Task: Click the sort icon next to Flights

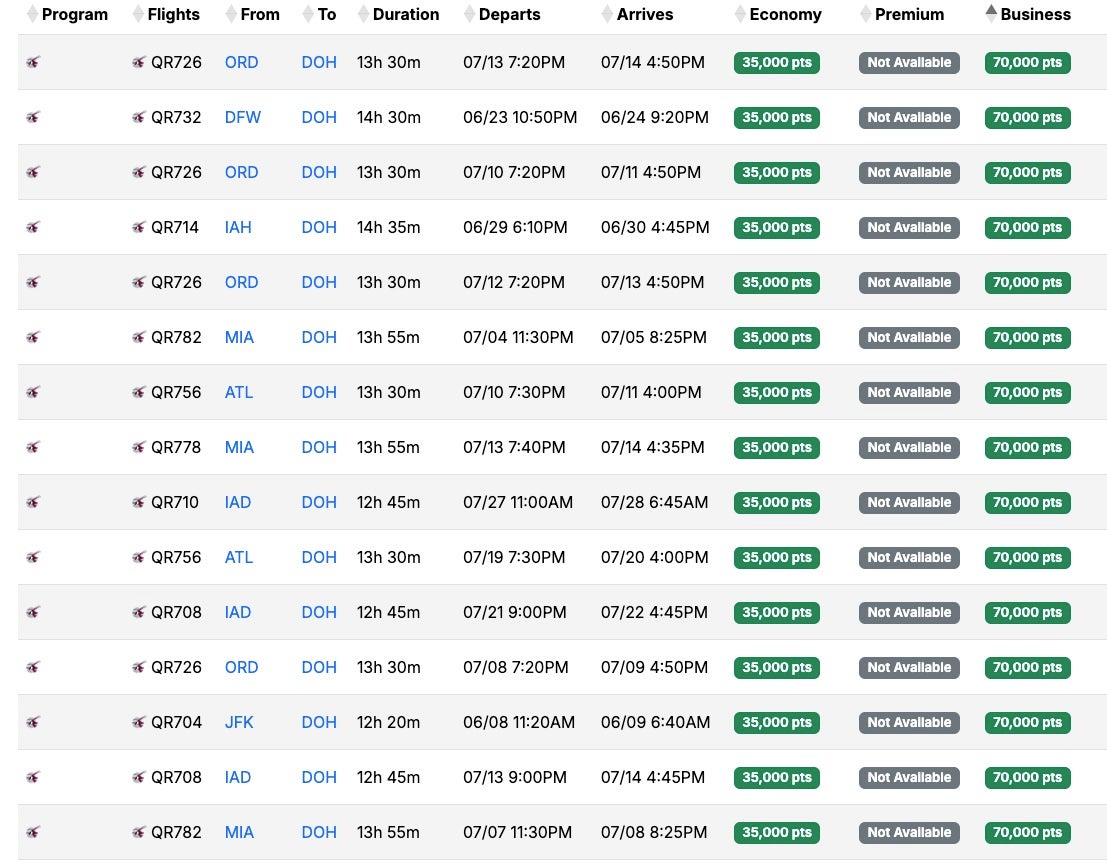Action: tap(138, 14)
